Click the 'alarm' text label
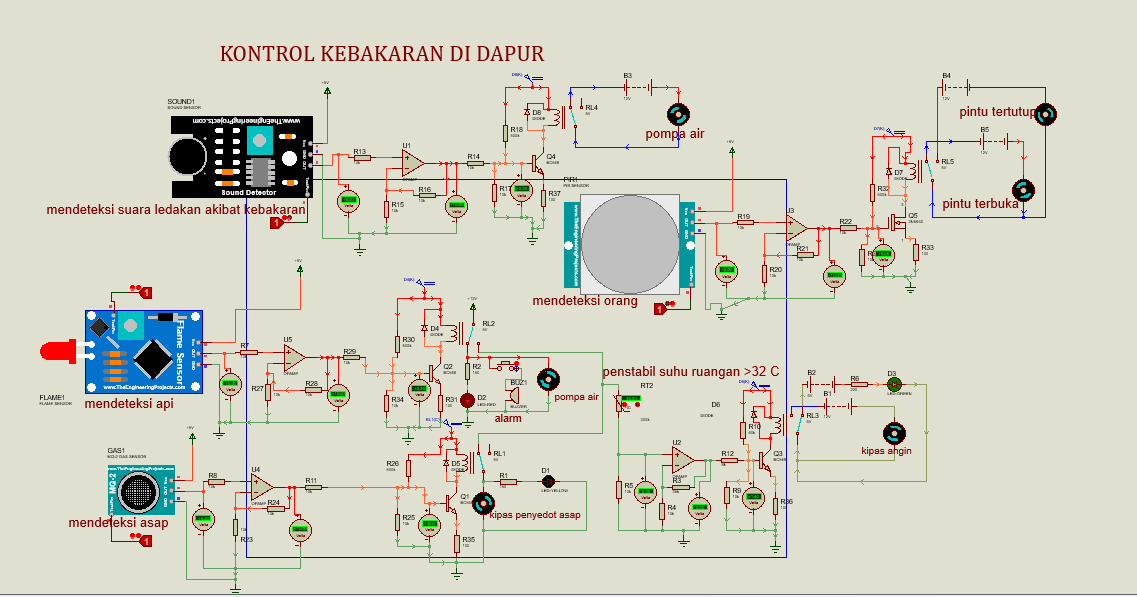 [508, 419]
